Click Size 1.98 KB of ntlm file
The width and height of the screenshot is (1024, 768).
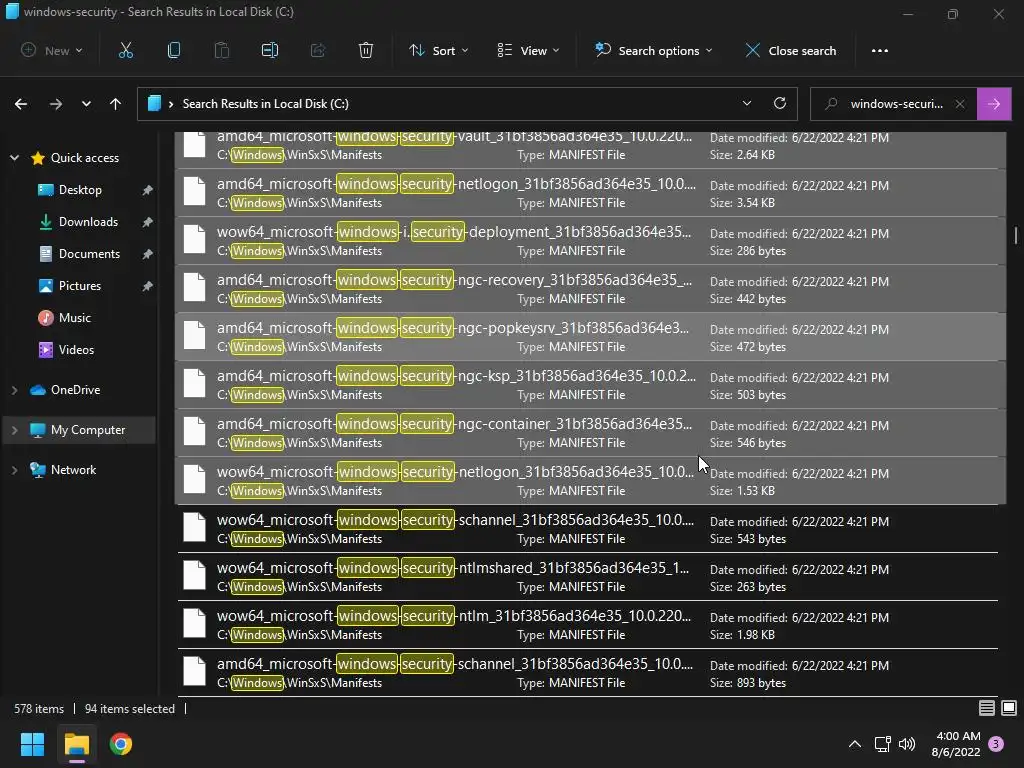[743, 634]
